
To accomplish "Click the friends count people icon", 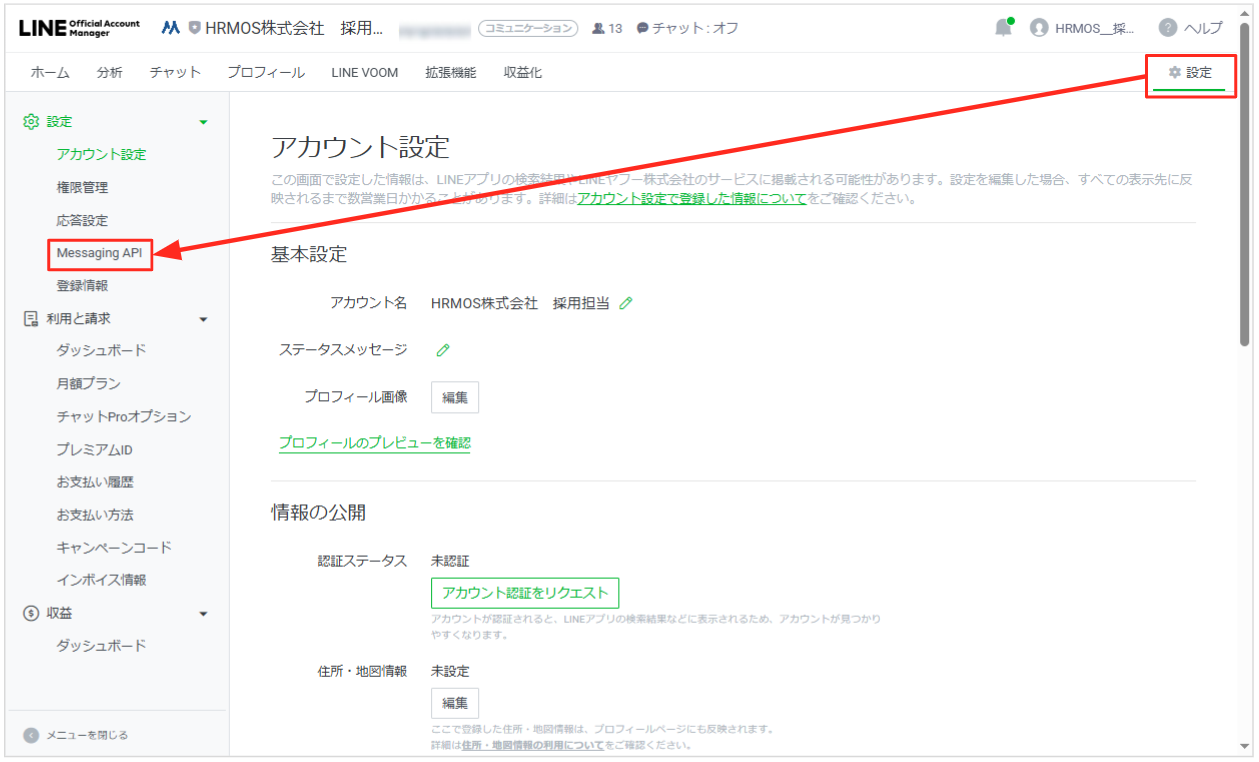I will pyautogui.click(x=598, y=28).
